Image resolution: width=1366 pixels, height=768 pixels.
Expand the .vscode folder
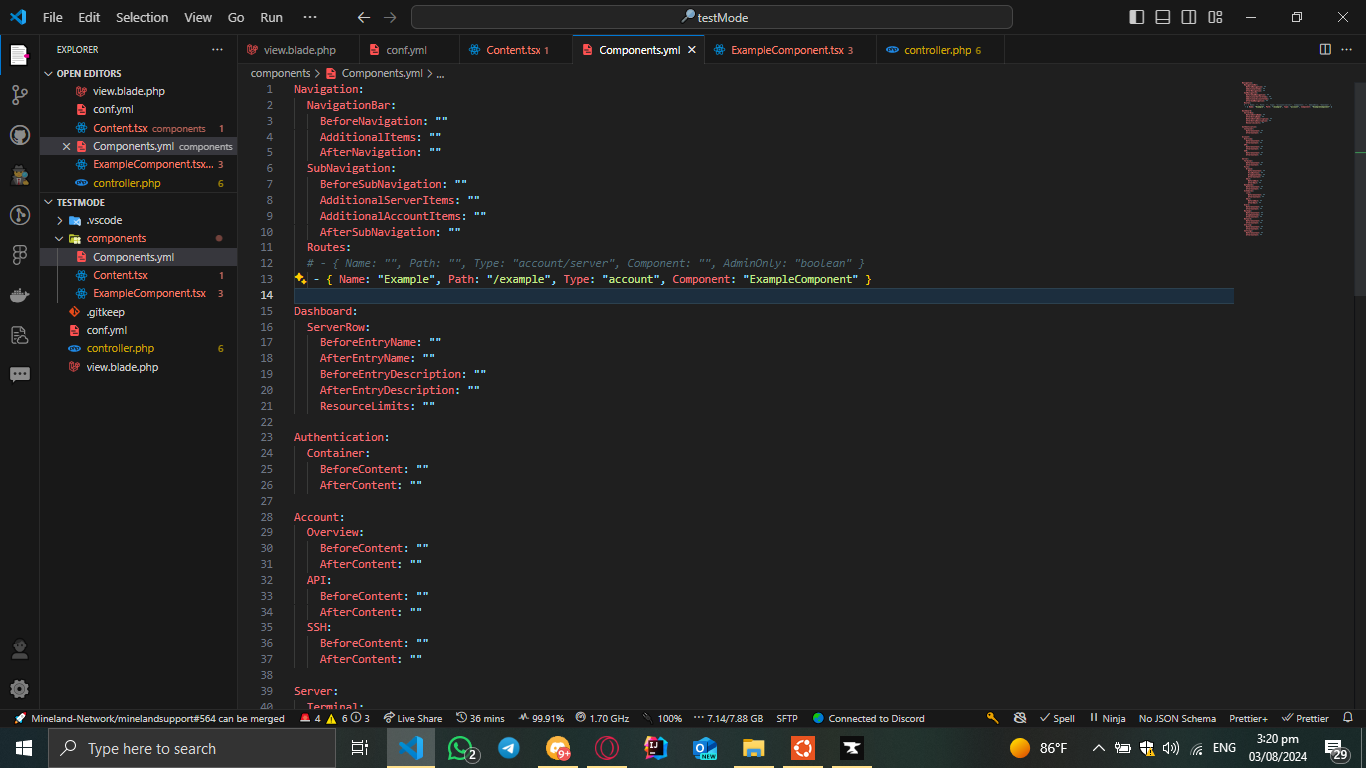tap(139, 220)
